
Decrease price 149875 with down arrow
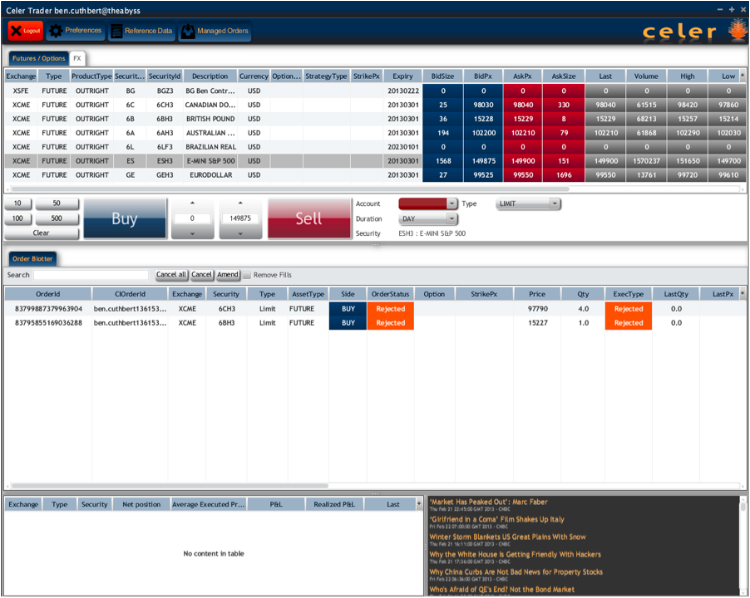[240, 233]
